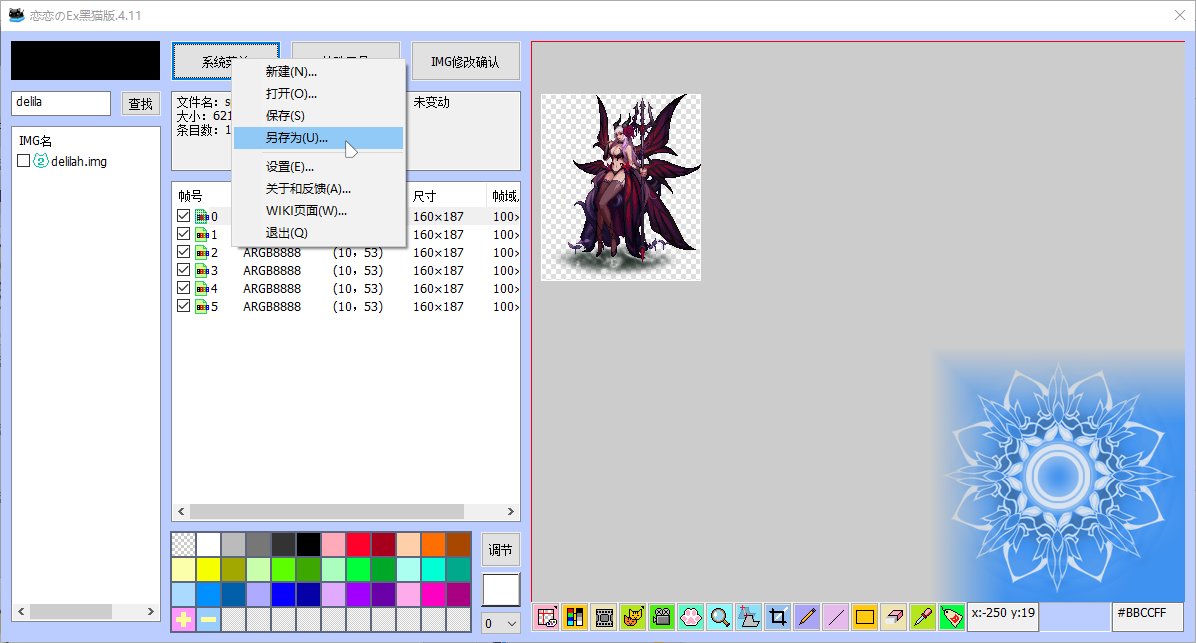Select the magnifying glass zoom tool
Viewport: 1196px width, 643px height.
click(x=720, y=617)
